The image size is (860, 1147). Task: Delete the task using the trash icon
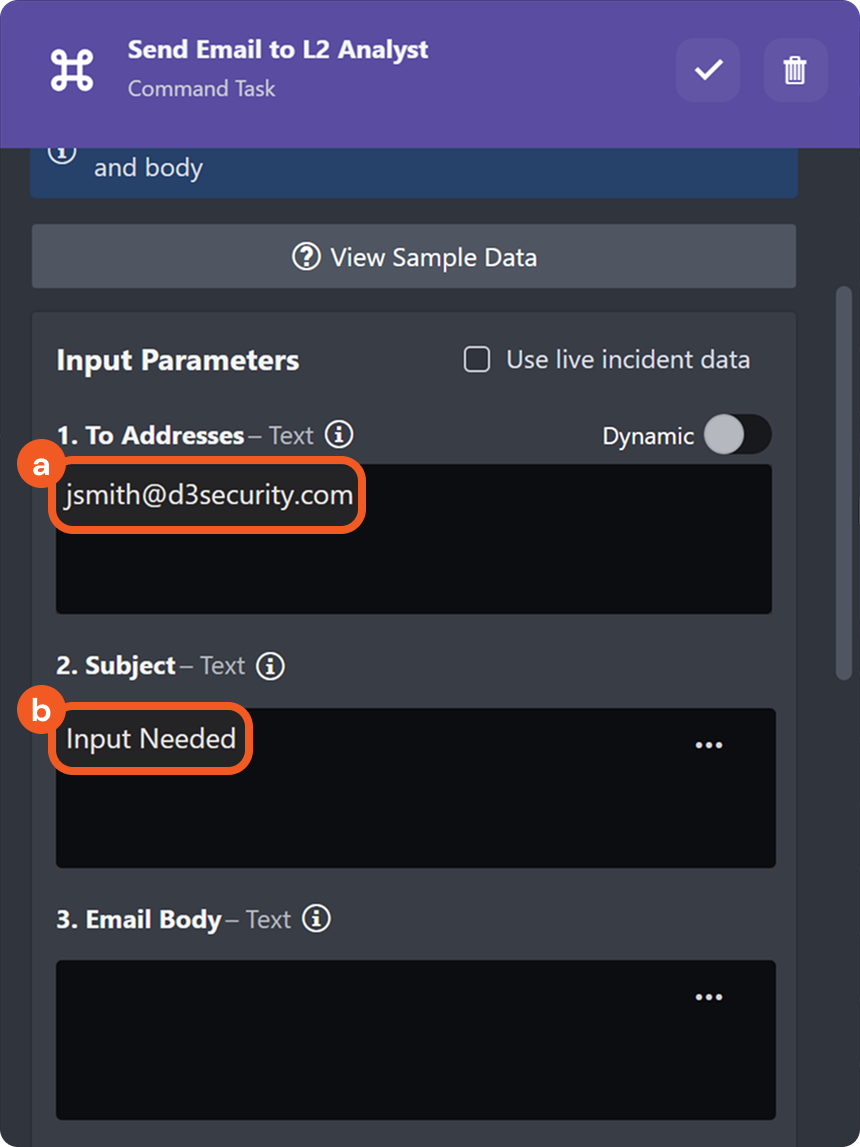coord(795,70)
